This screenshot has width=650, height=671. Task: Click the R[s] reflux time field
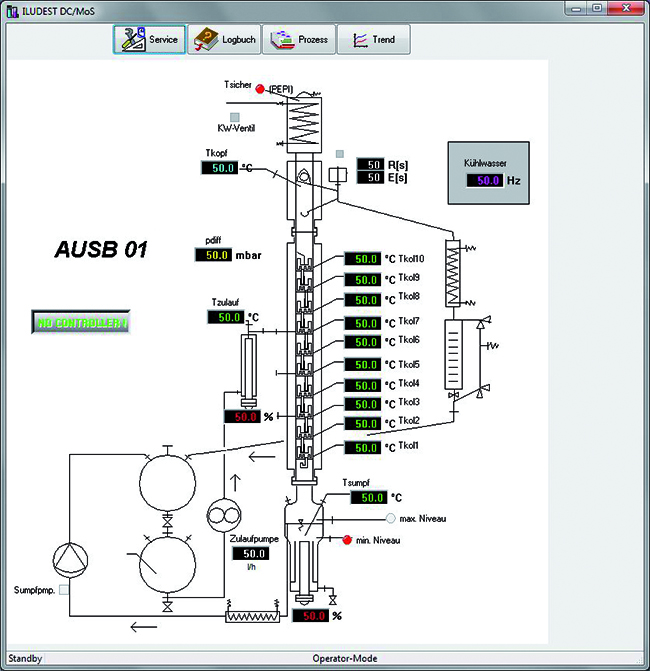pyautogui.click(x=370, y=164)
